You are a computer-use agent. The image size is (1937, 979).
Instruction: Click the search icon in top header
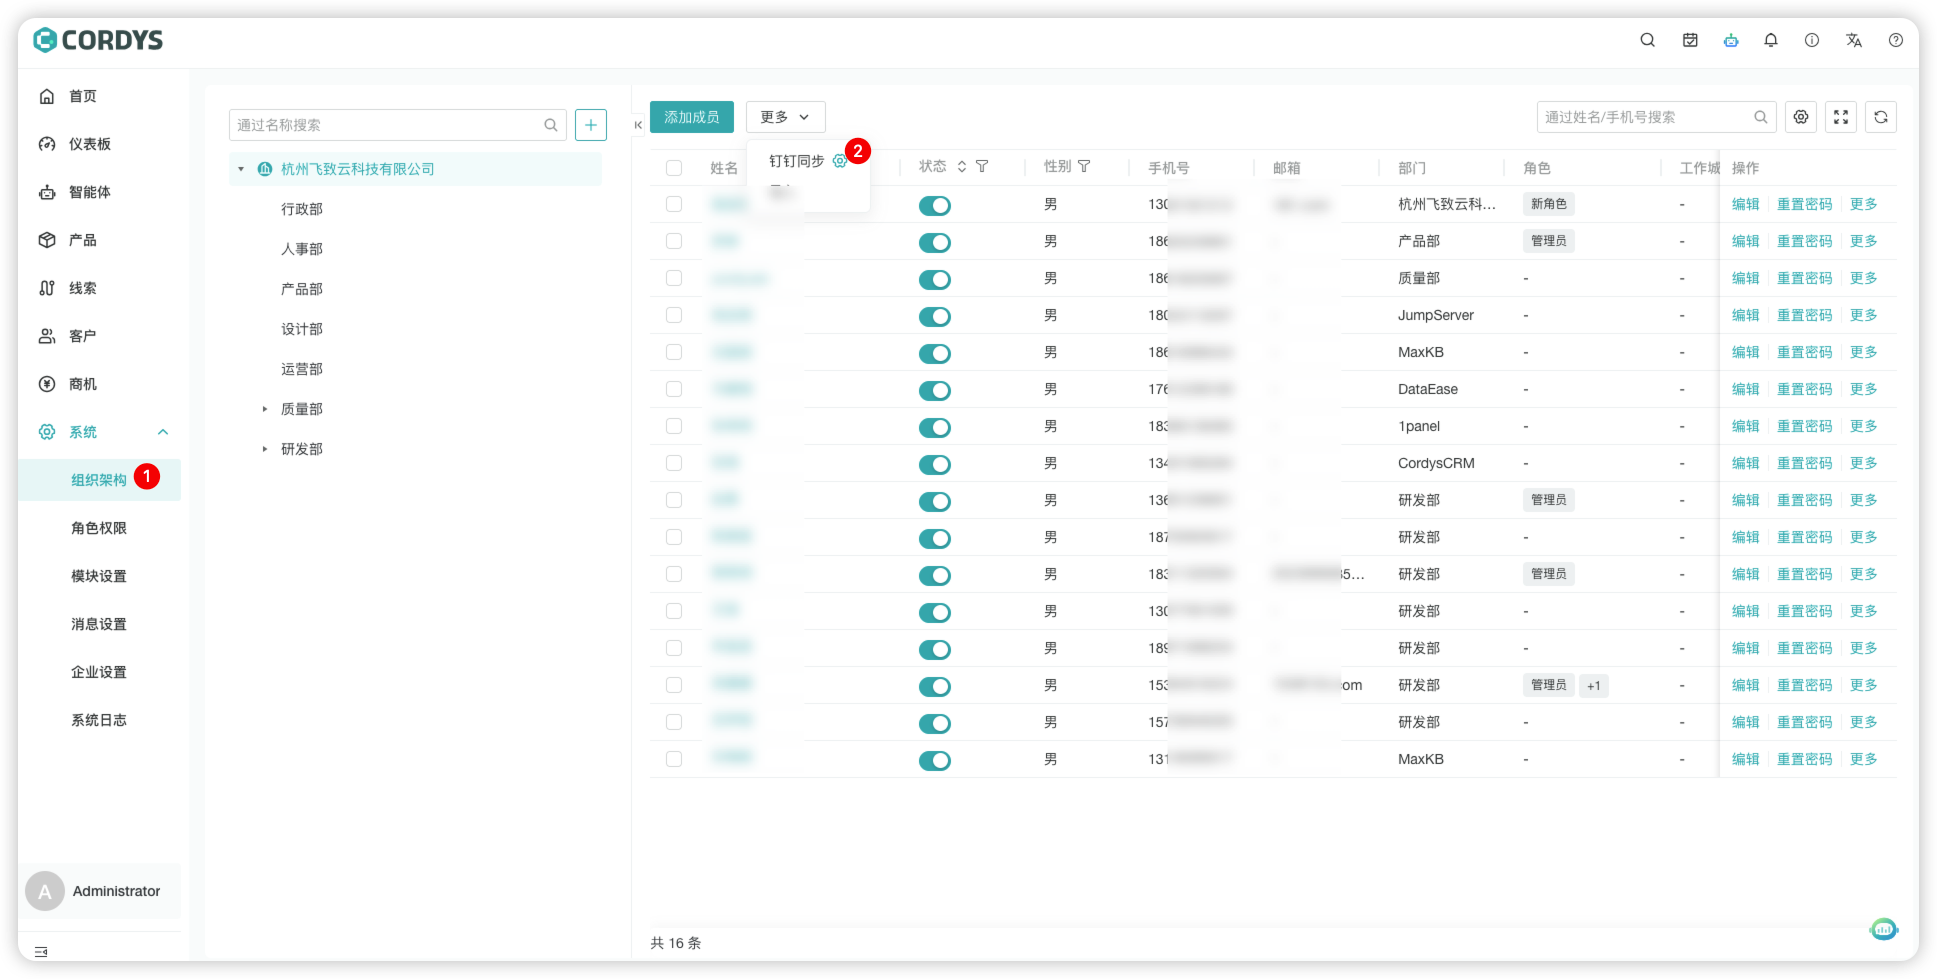coord(1647,40)
